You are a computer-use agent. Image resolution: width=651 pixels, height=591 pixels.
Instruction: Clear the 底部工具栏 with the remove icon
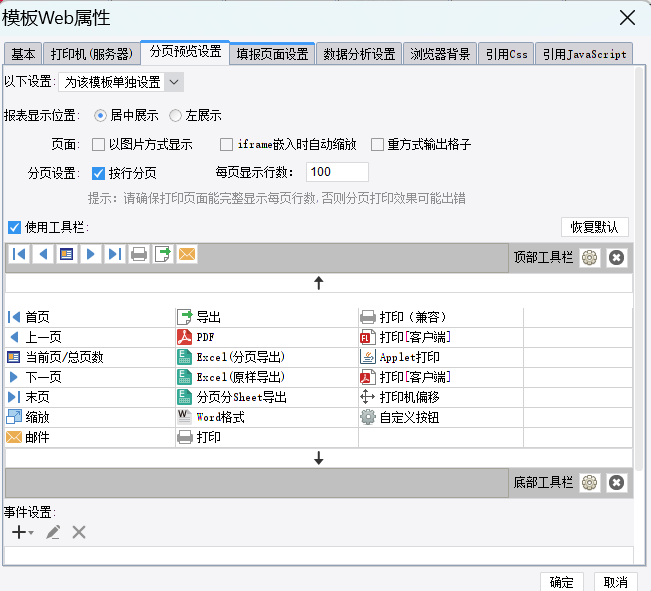[x=617, y=483]
